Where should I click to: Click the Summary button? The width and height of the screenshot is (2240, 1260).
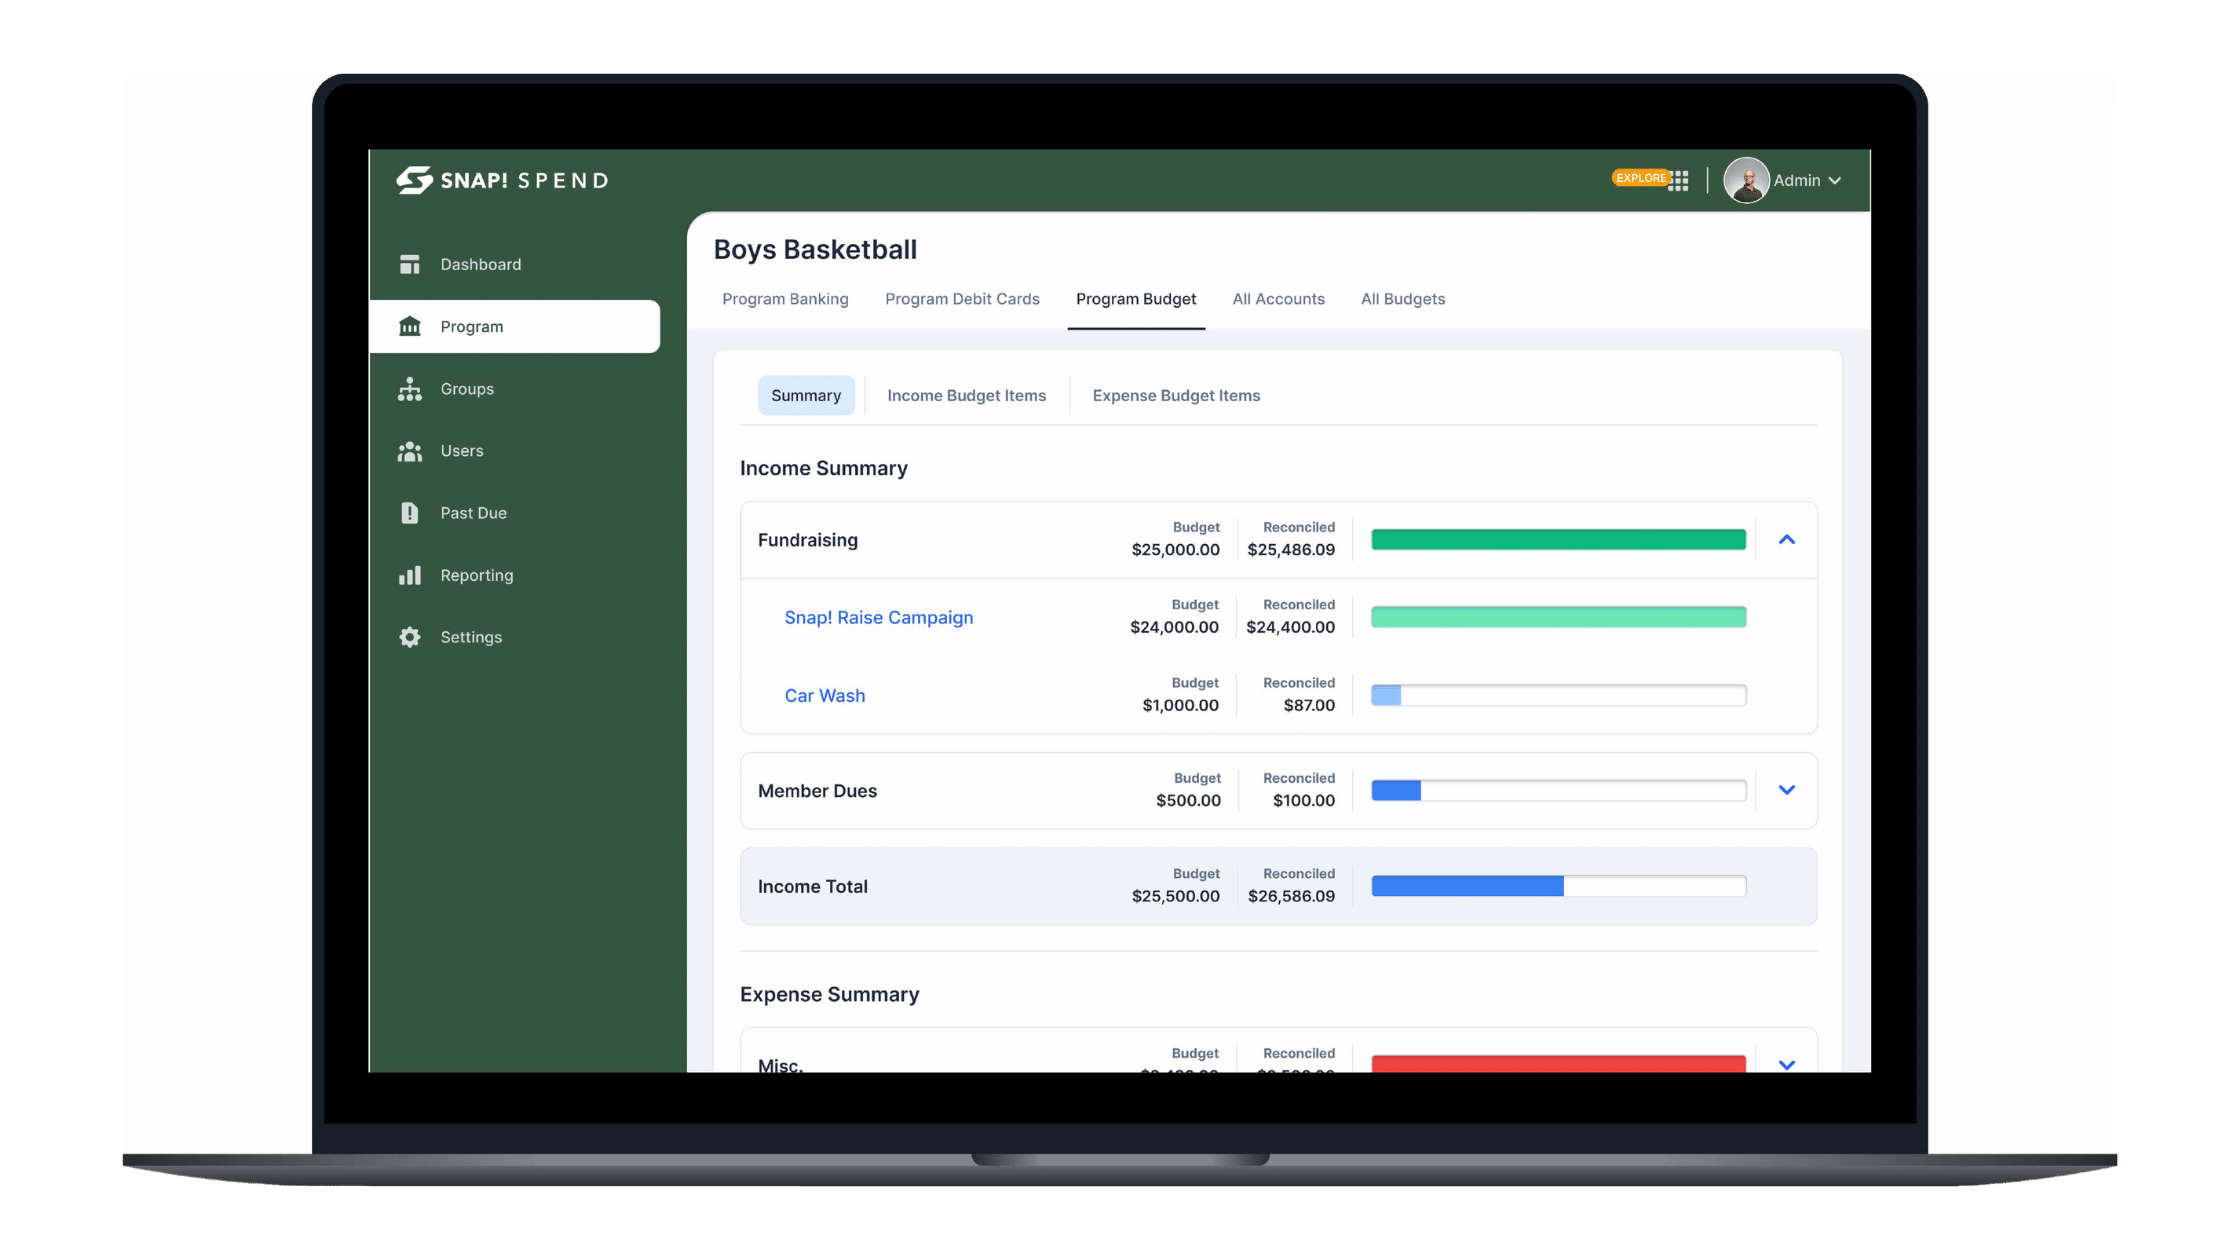coord(805,395)
